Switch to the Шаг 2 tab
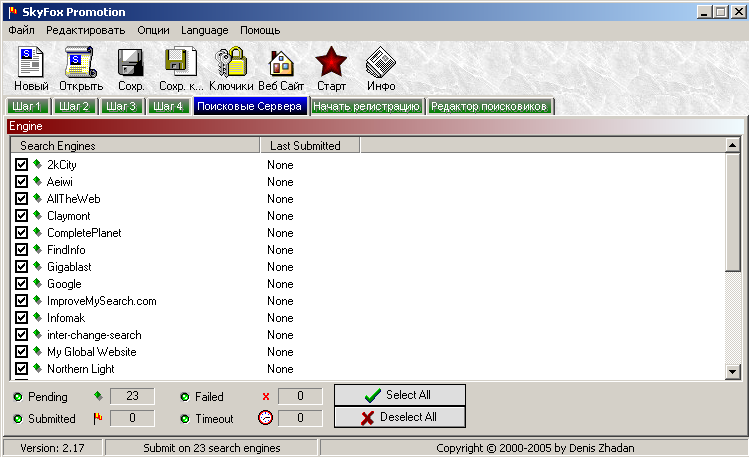This screenshot has width=749, height=457. click(75, 106)
